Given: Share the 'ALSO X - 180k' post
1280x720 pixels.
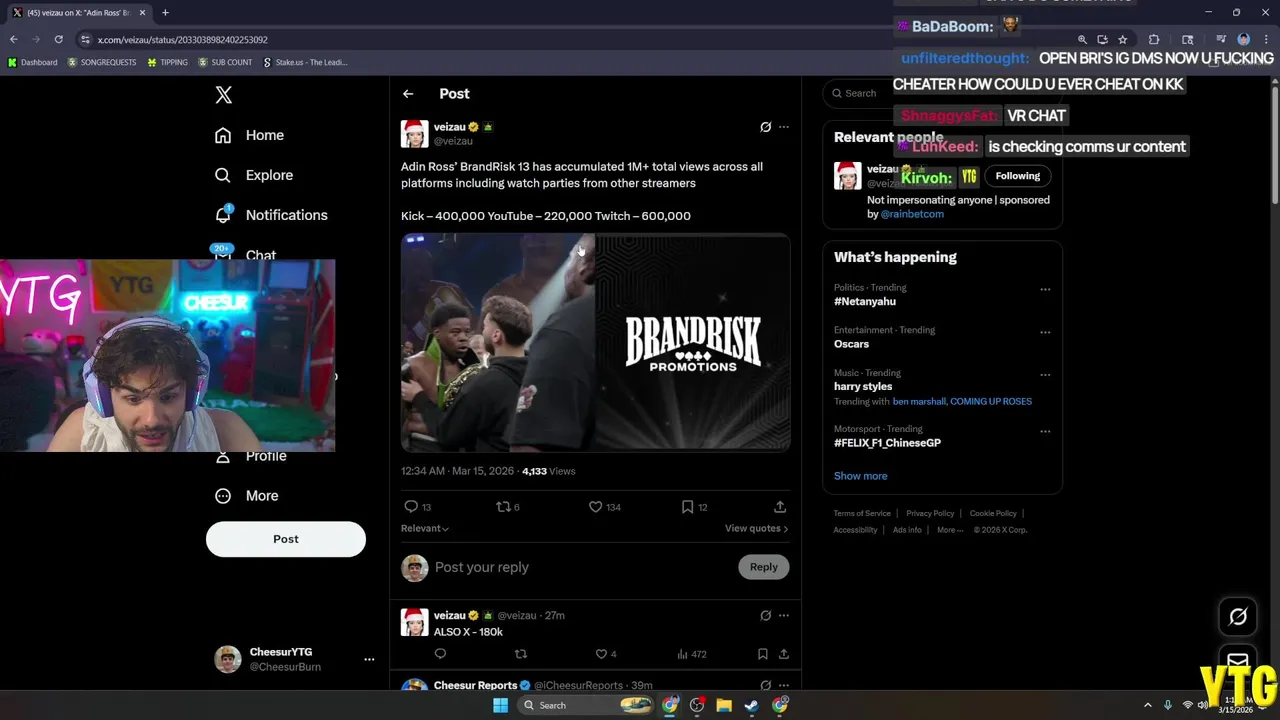Looking at the screenshot, I should (x=784, y=654).
